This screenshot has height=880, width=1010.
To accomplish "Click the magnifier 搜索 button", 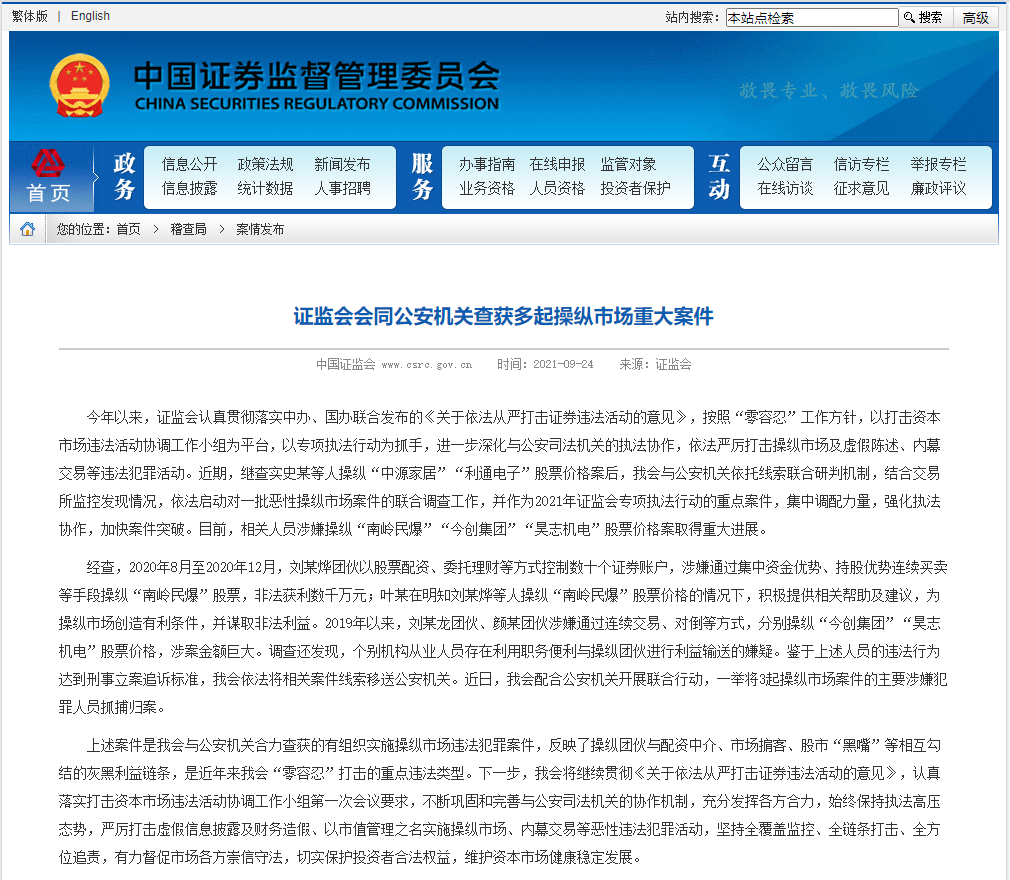I will (x=922, y=17).
